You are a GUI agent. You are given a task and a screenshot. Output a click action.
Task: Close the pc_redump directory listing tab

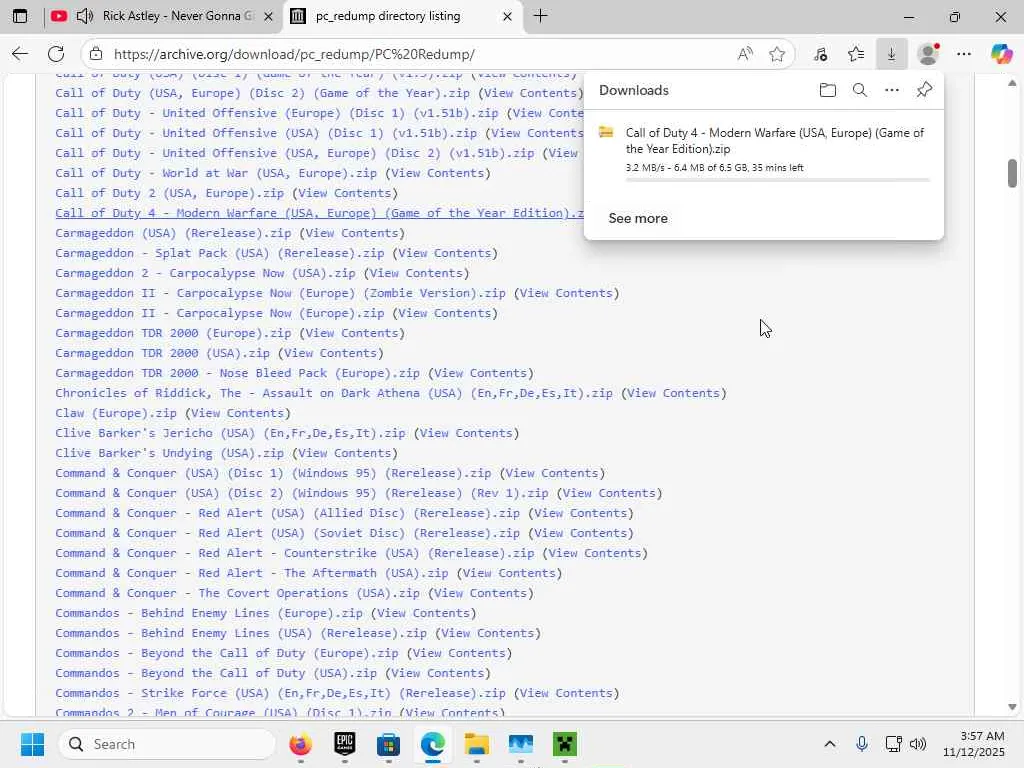coord(507,16)
